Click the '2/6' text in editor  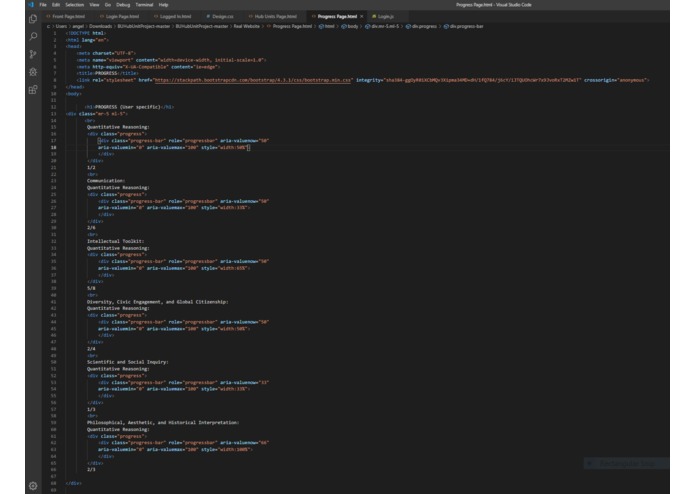[x=91, y=228]
